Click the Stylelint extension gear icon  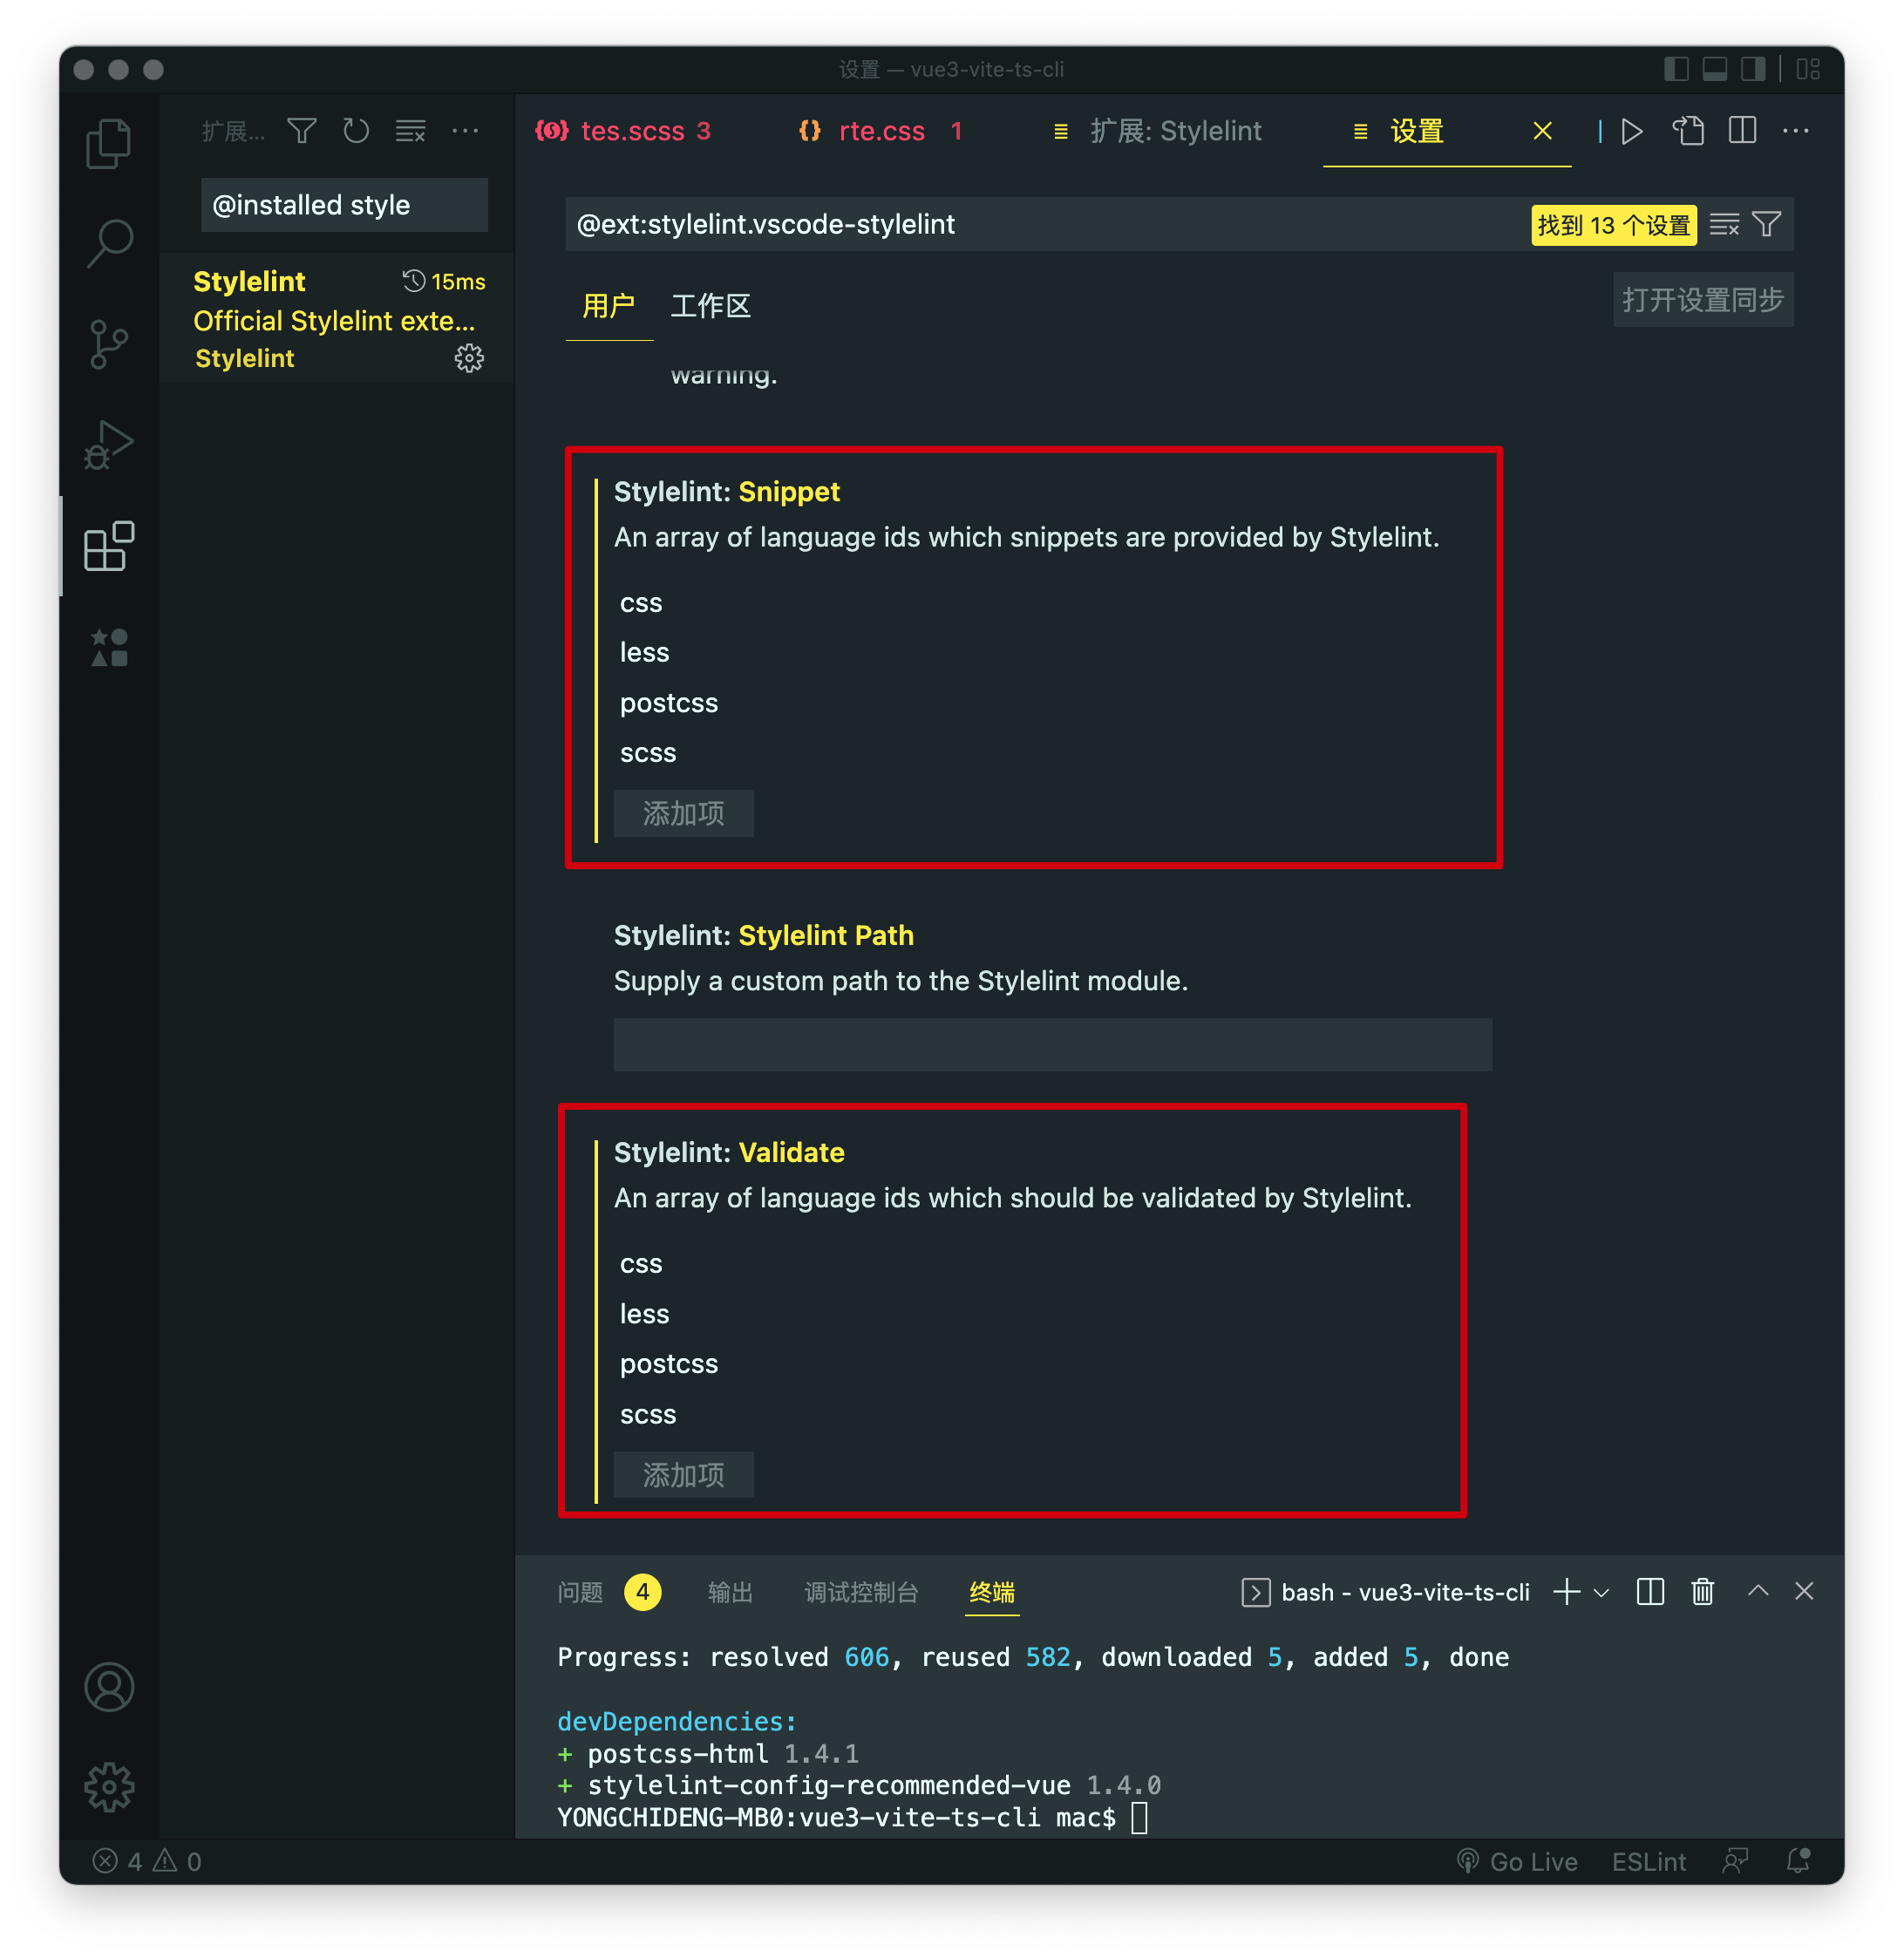point(469,358)
